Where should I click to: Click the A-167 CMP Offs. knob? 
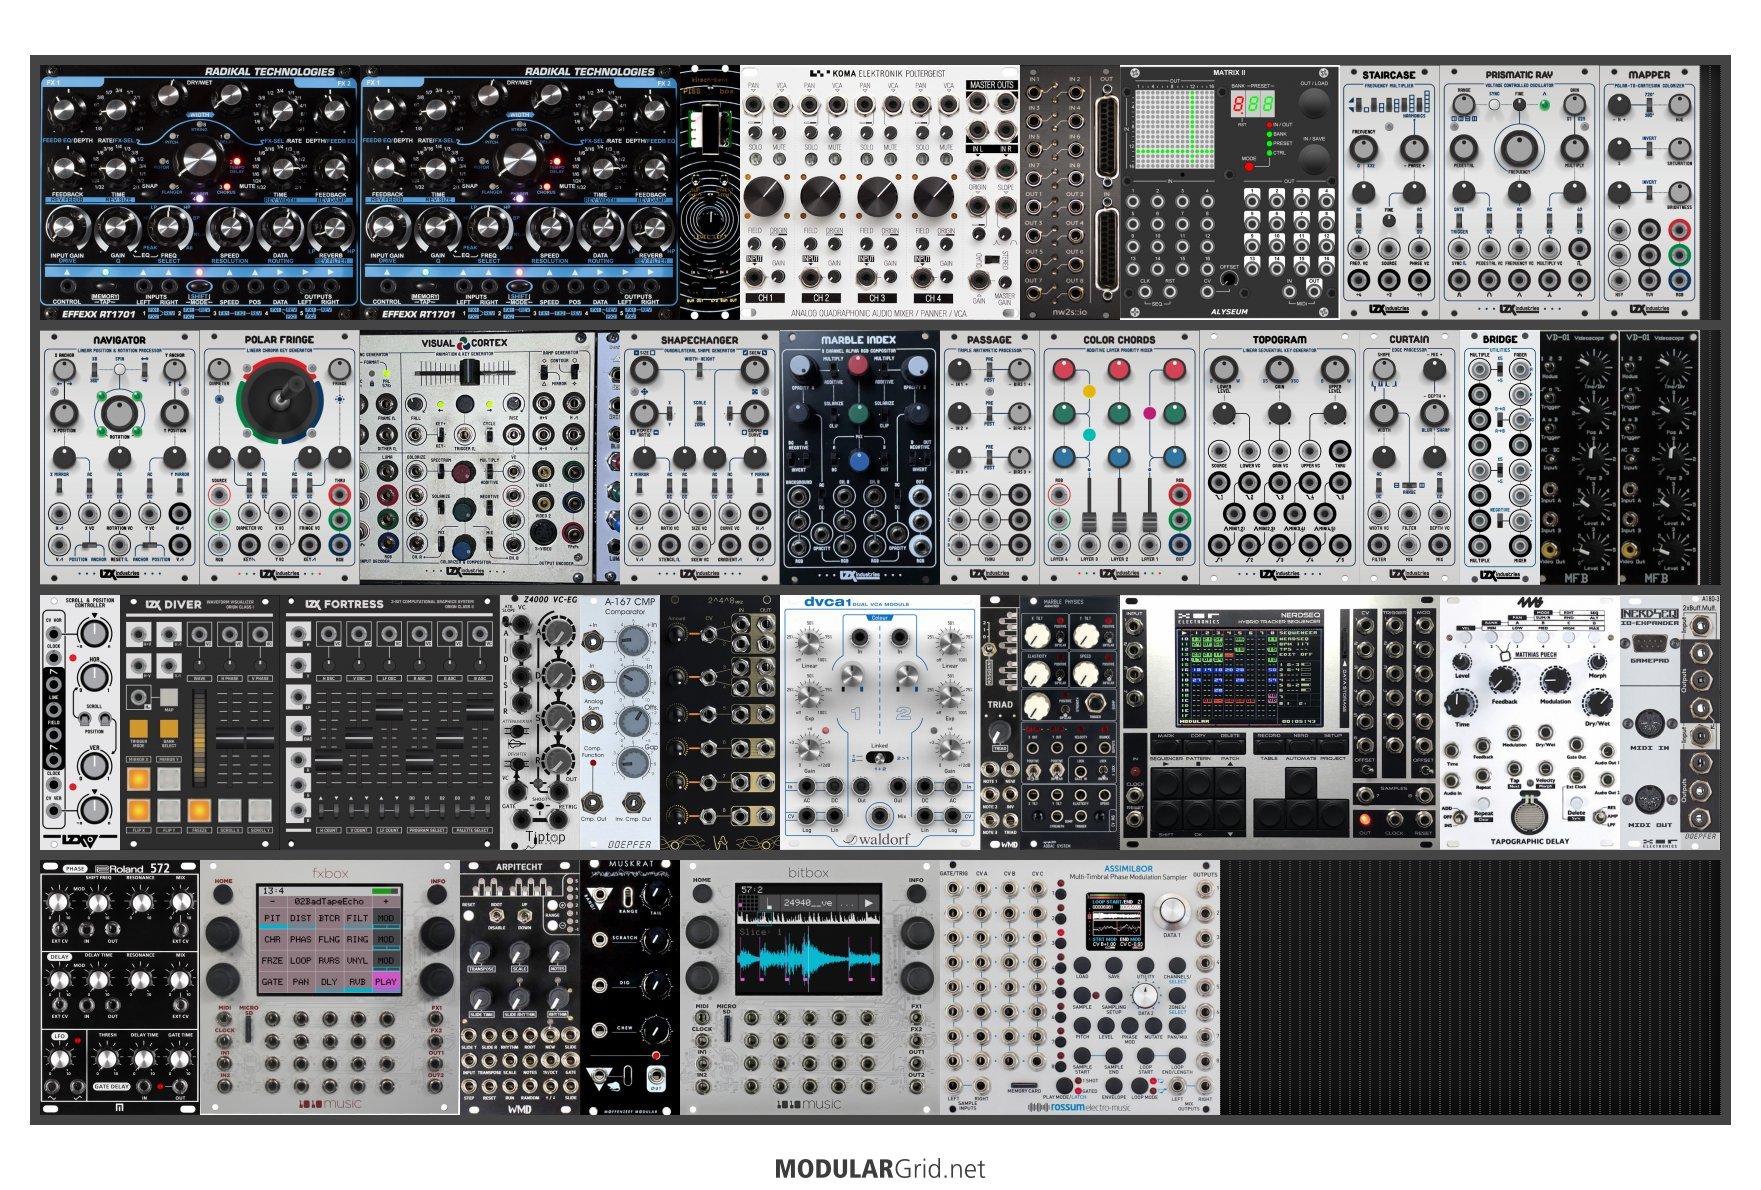[632, 722]
